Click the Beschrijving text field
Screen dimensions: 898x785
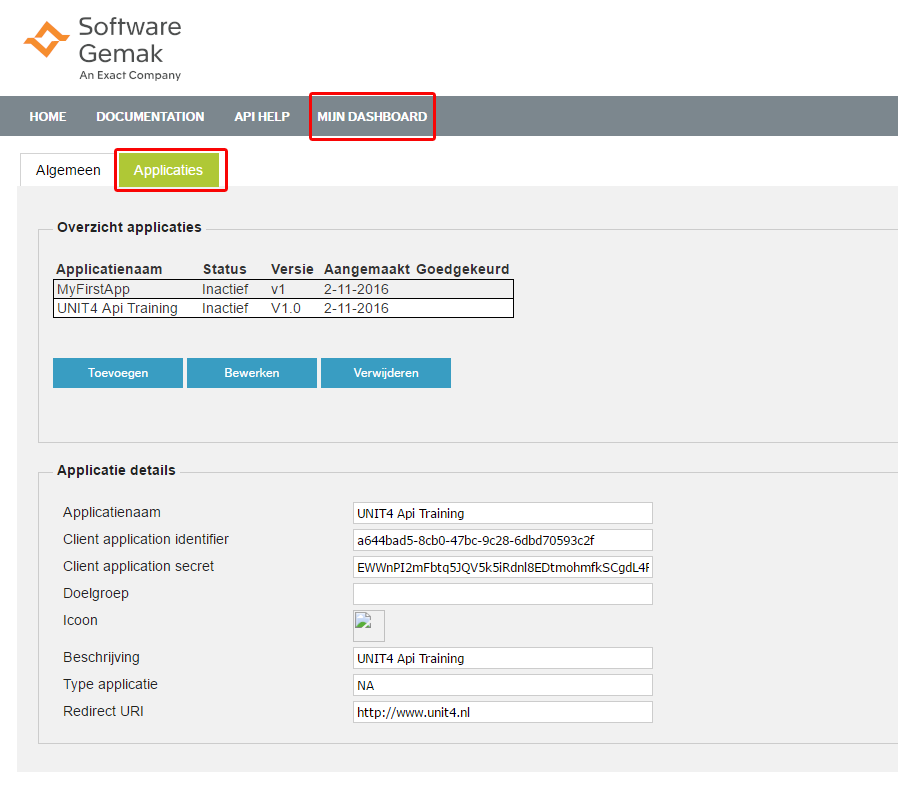(x=502, y=658)
